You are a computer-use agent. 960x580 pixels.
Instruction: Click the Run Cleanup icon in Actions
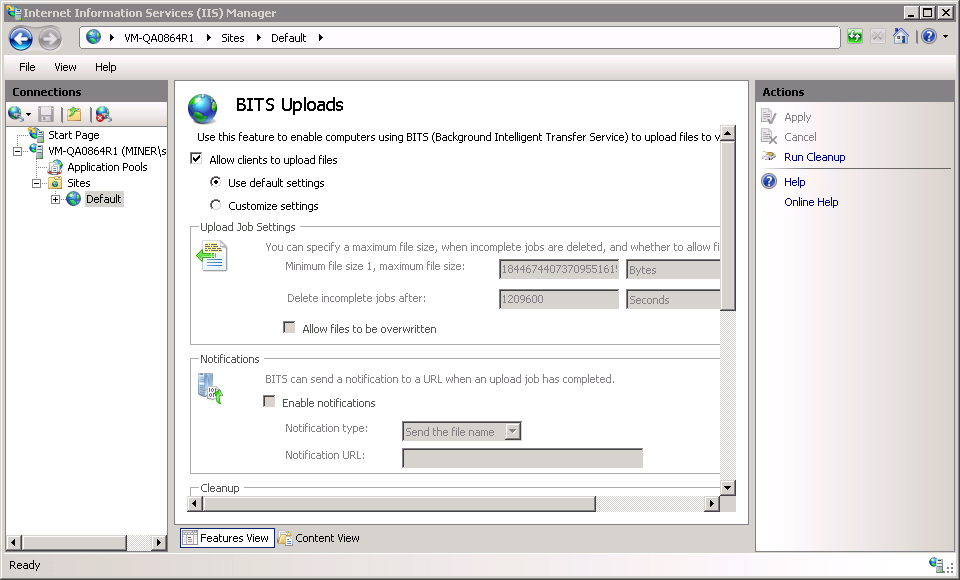[x=769, y=157]
